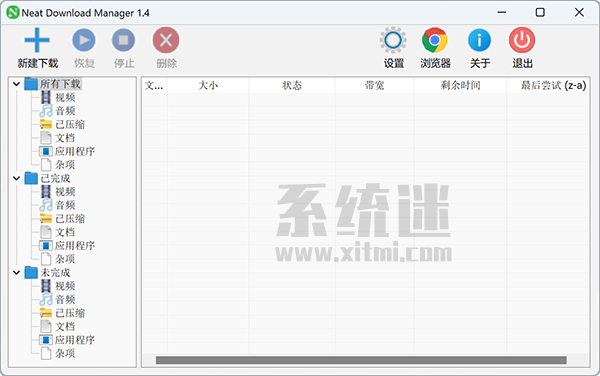Maximize the Neat Download Manager window

[x=540, y=12]
